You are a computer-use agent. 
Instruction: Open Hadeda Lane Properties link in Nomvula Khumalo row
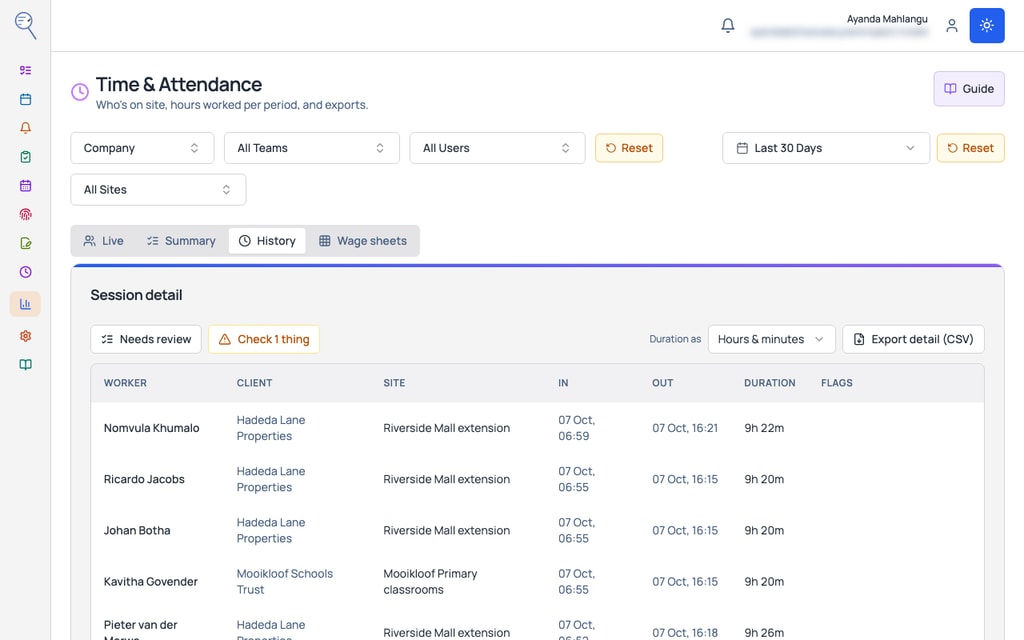click(x=271, y=428)
